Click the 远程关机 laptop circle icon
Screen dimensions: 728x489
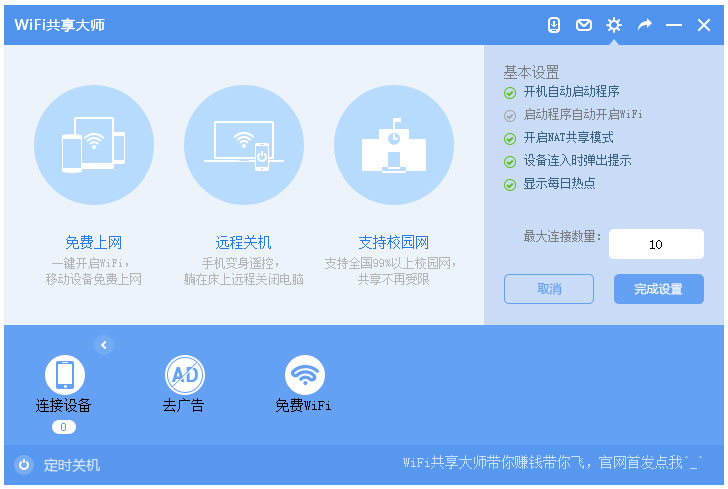[244, 145]
